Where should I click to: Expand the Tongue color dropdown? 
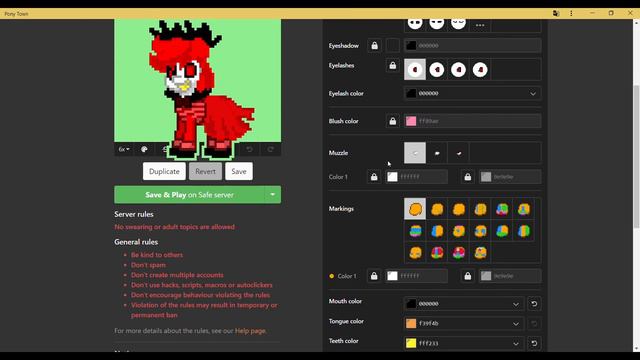click(x=516, y=324)
